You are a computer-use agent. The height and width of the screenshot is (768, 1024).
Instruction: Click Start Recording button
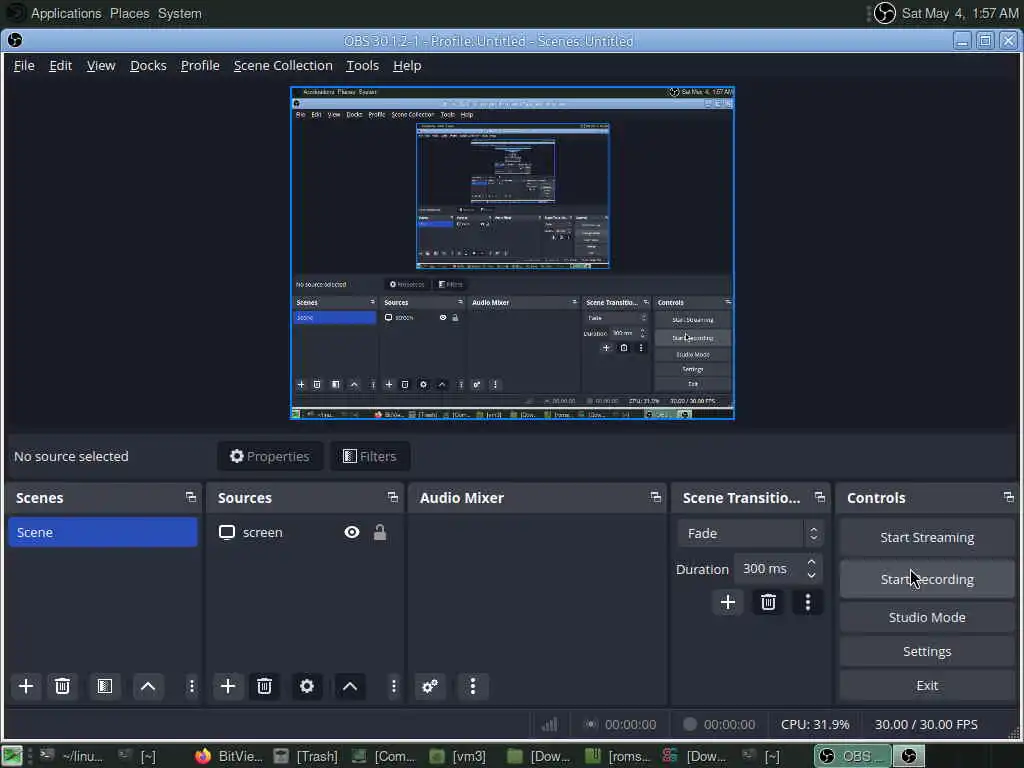pos(927,579)
